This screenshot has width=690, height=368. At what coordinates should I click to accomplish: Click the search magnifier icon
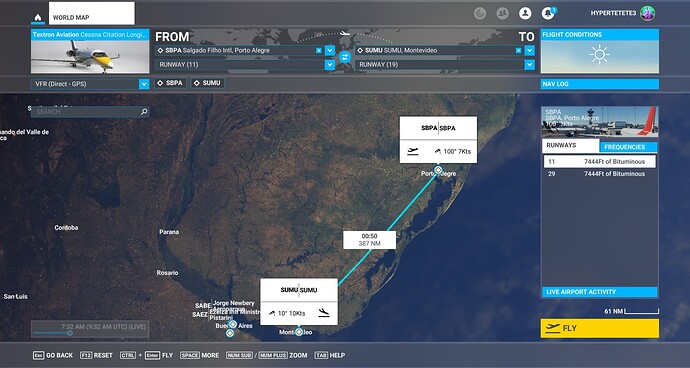pyautogui.click(x=143, y=112)
